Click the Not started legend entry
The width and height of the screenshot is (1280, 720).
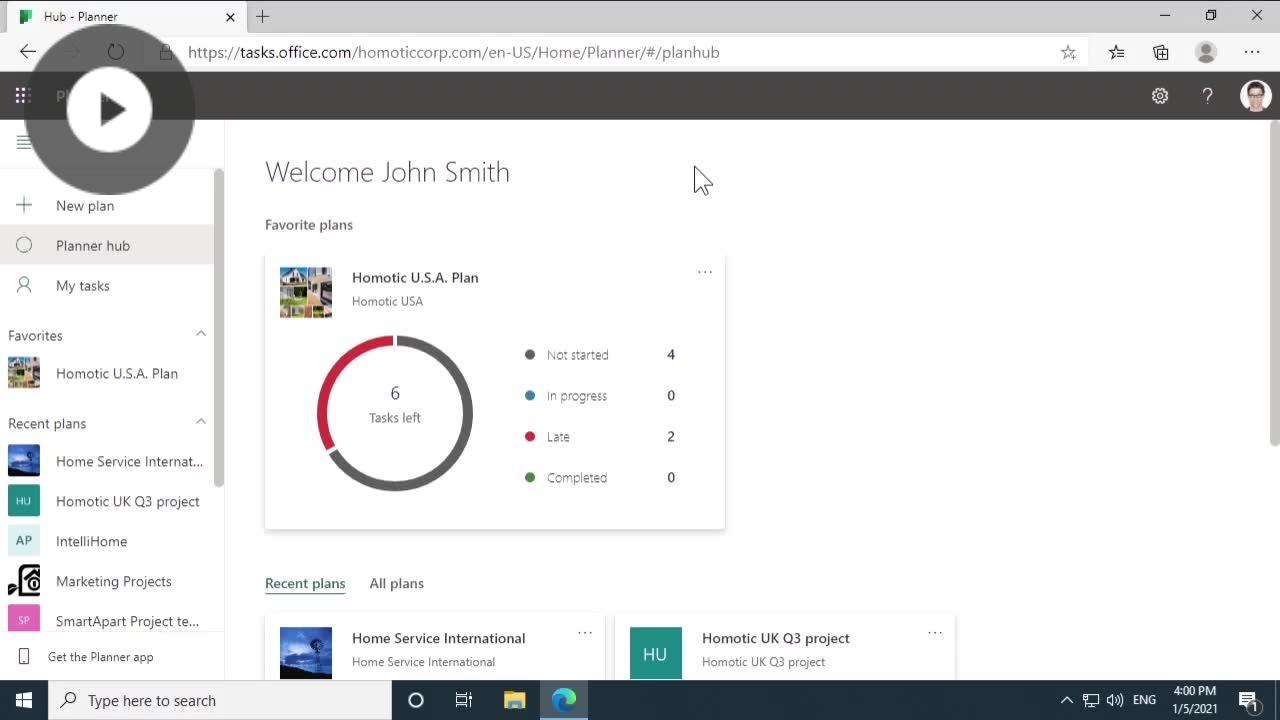pos(600,355)
